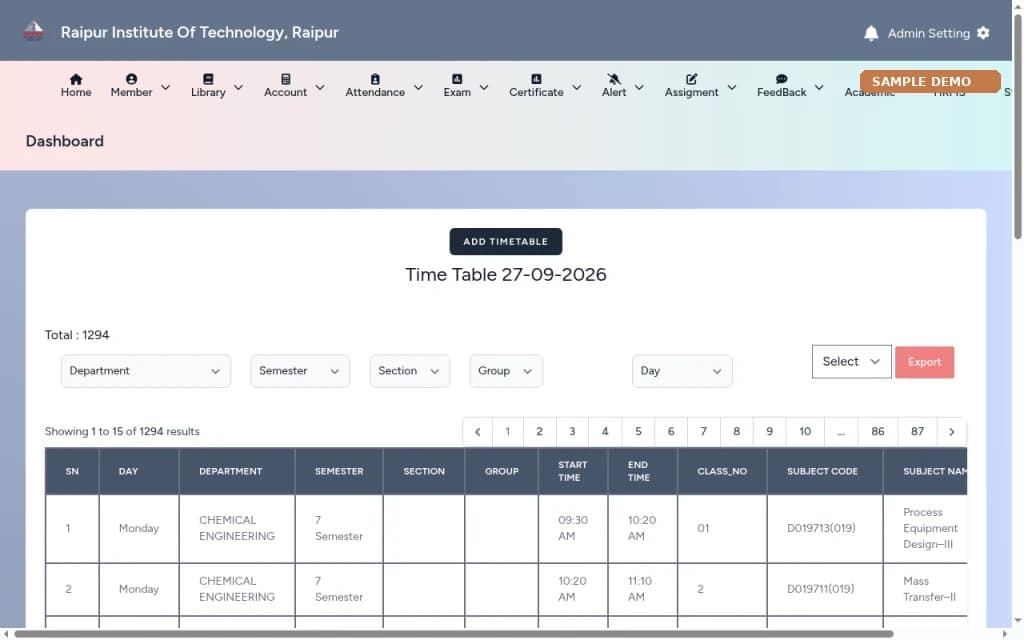Click the Showing 1 to 15 results text

122,432
